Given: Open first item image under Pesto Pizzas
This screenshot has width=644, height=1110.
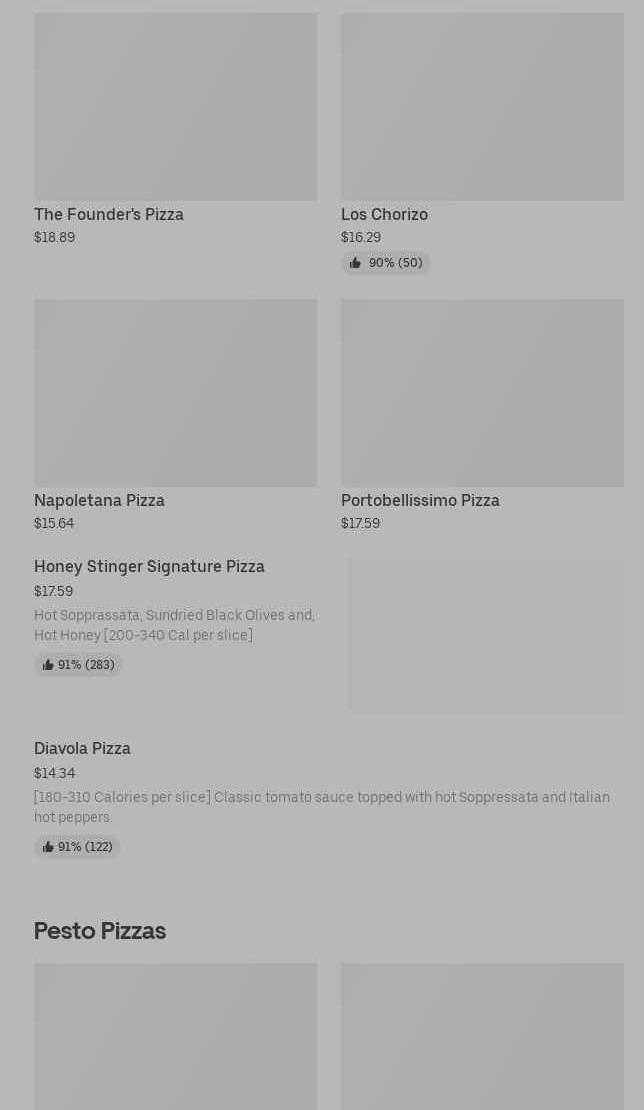Looking at the screenshot, I should [x=175, y=1036].
